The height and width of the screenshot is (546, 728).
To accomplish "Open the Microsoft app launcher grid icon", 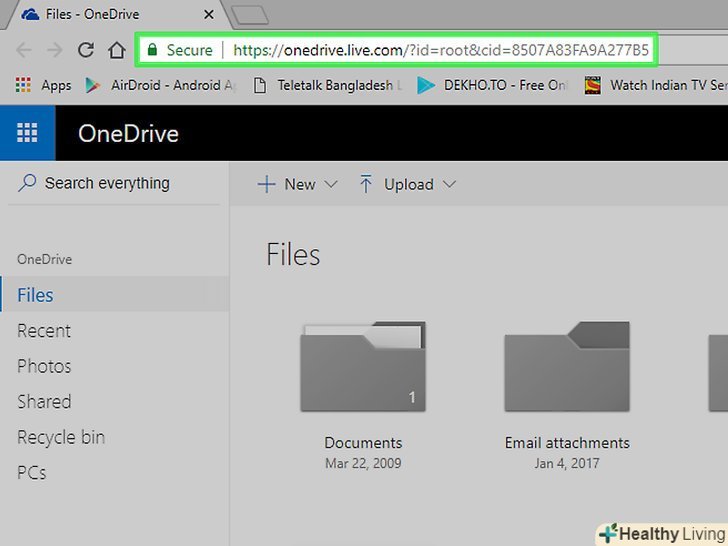I will click(27, 133).
